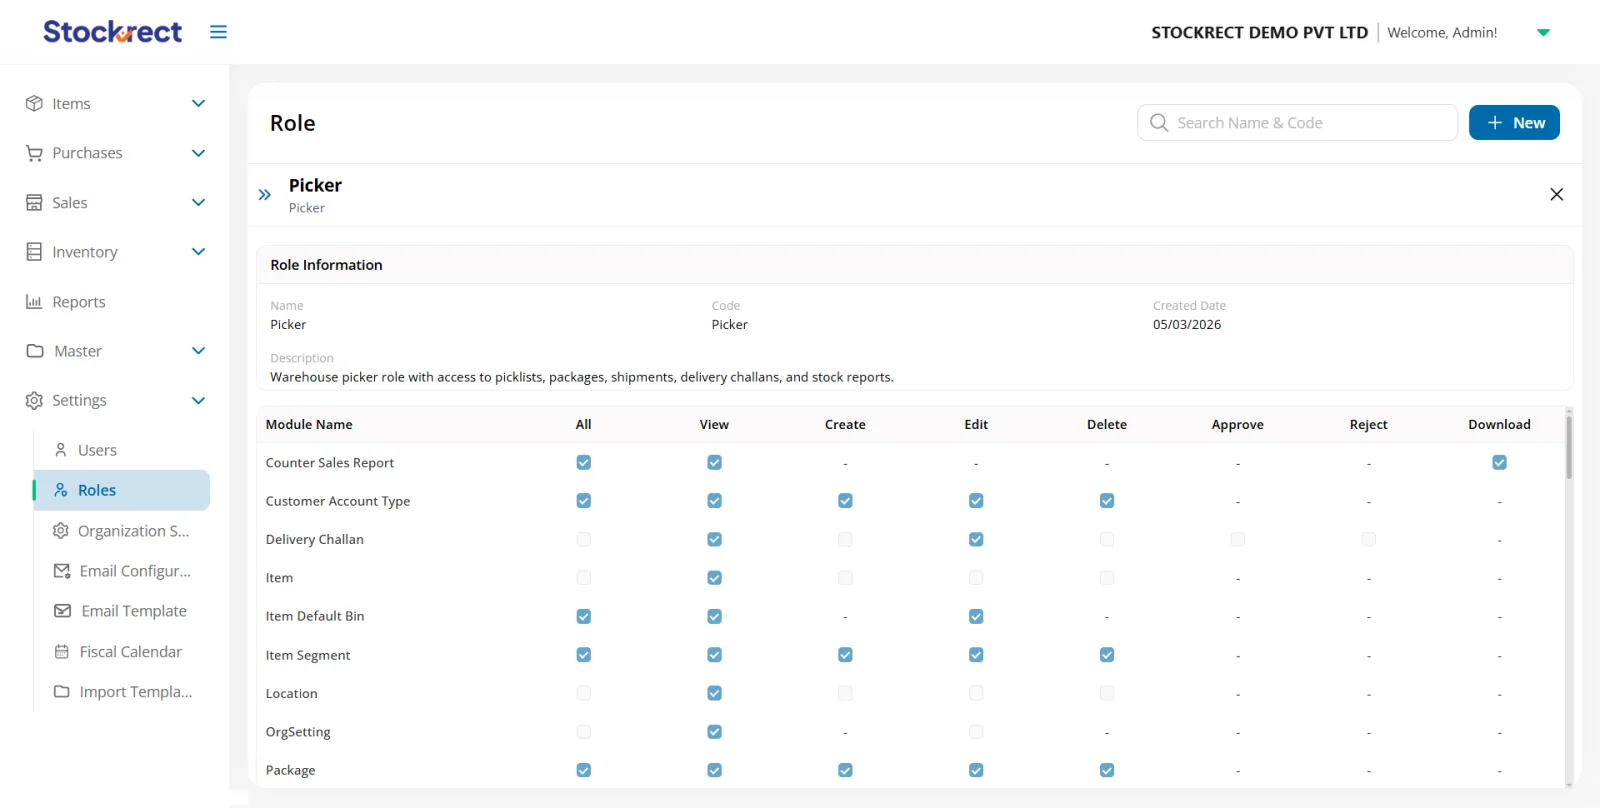Toggle Edit checkbox for Item Default Bin
Viewport: 1600px width, 808px height.
coord(976,616)
